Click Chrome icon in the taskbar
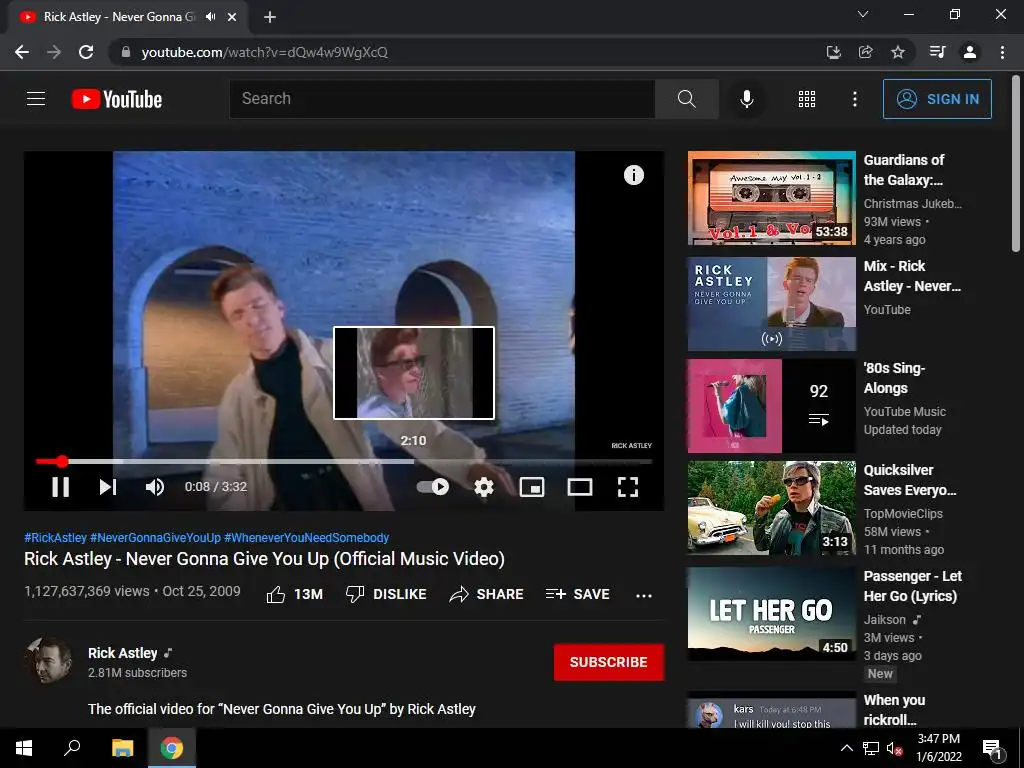This screenshot has width=1024, height=768. pyautogui.click(x=172, y=748)
